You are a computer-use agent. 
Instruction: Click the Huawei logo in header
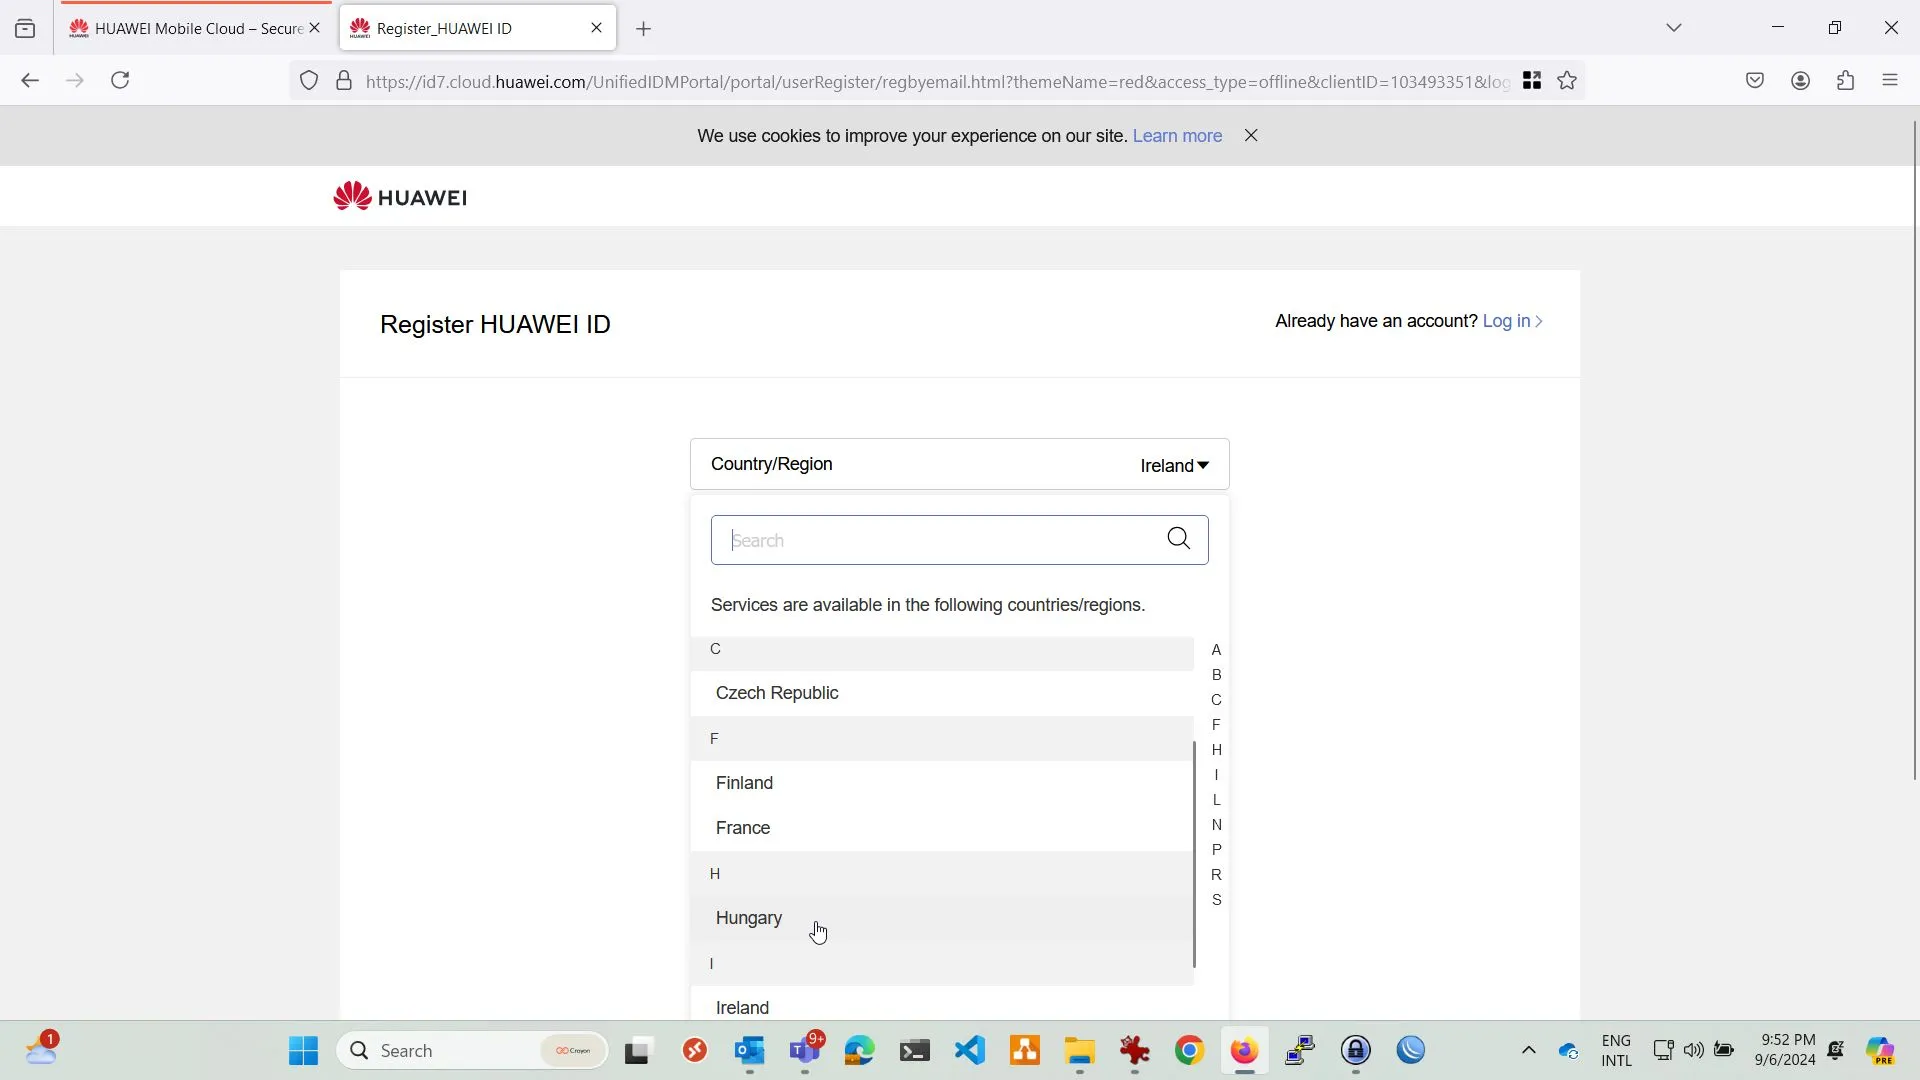point(400,196)
